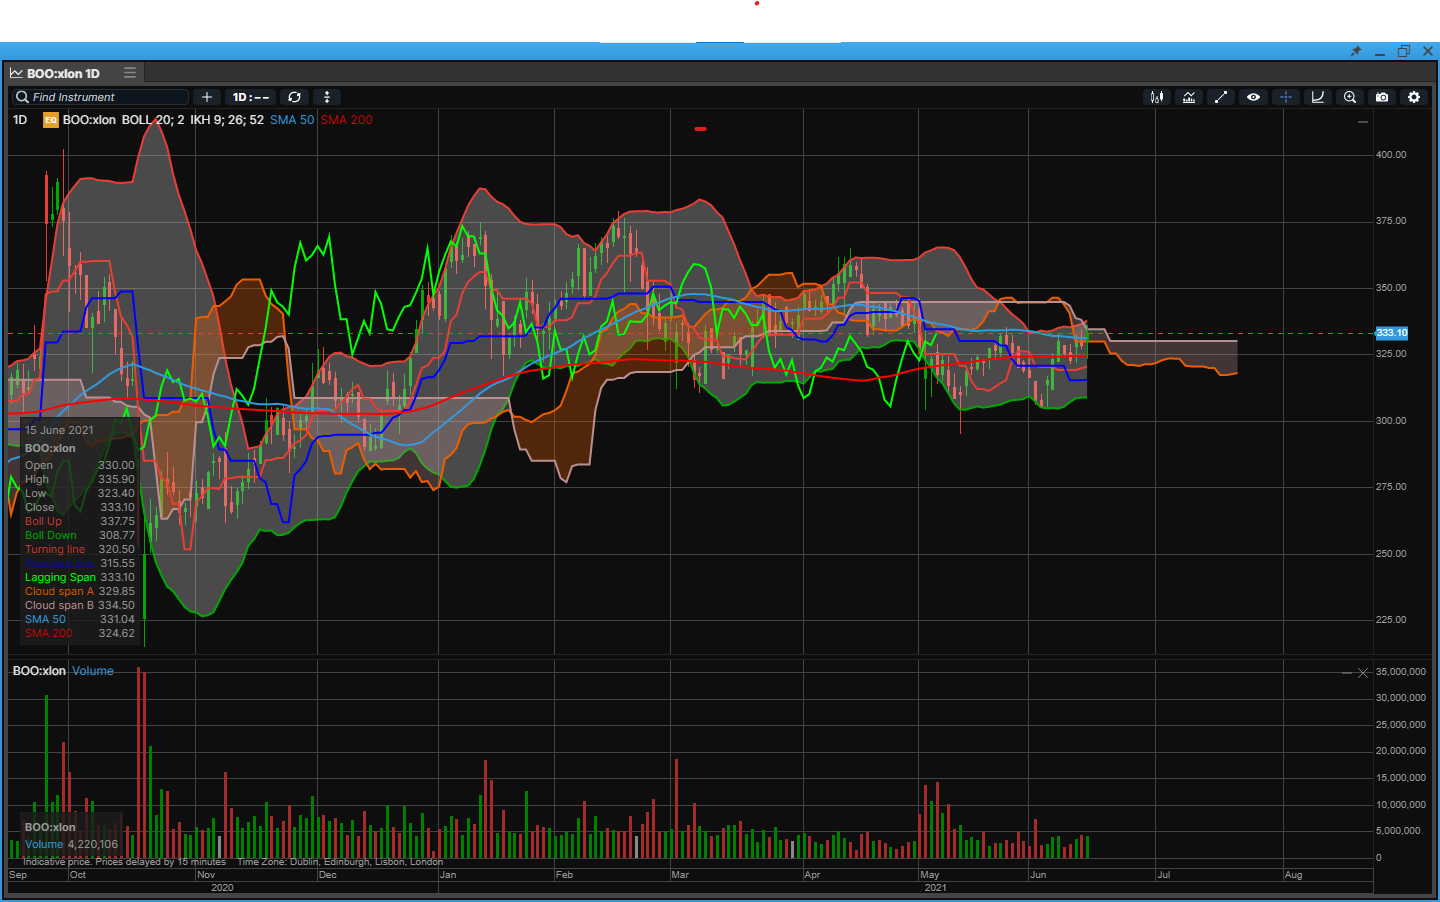Screen dimensions: 1440x902
Task: Open the vertical split options icon
Action: [327, 97]
